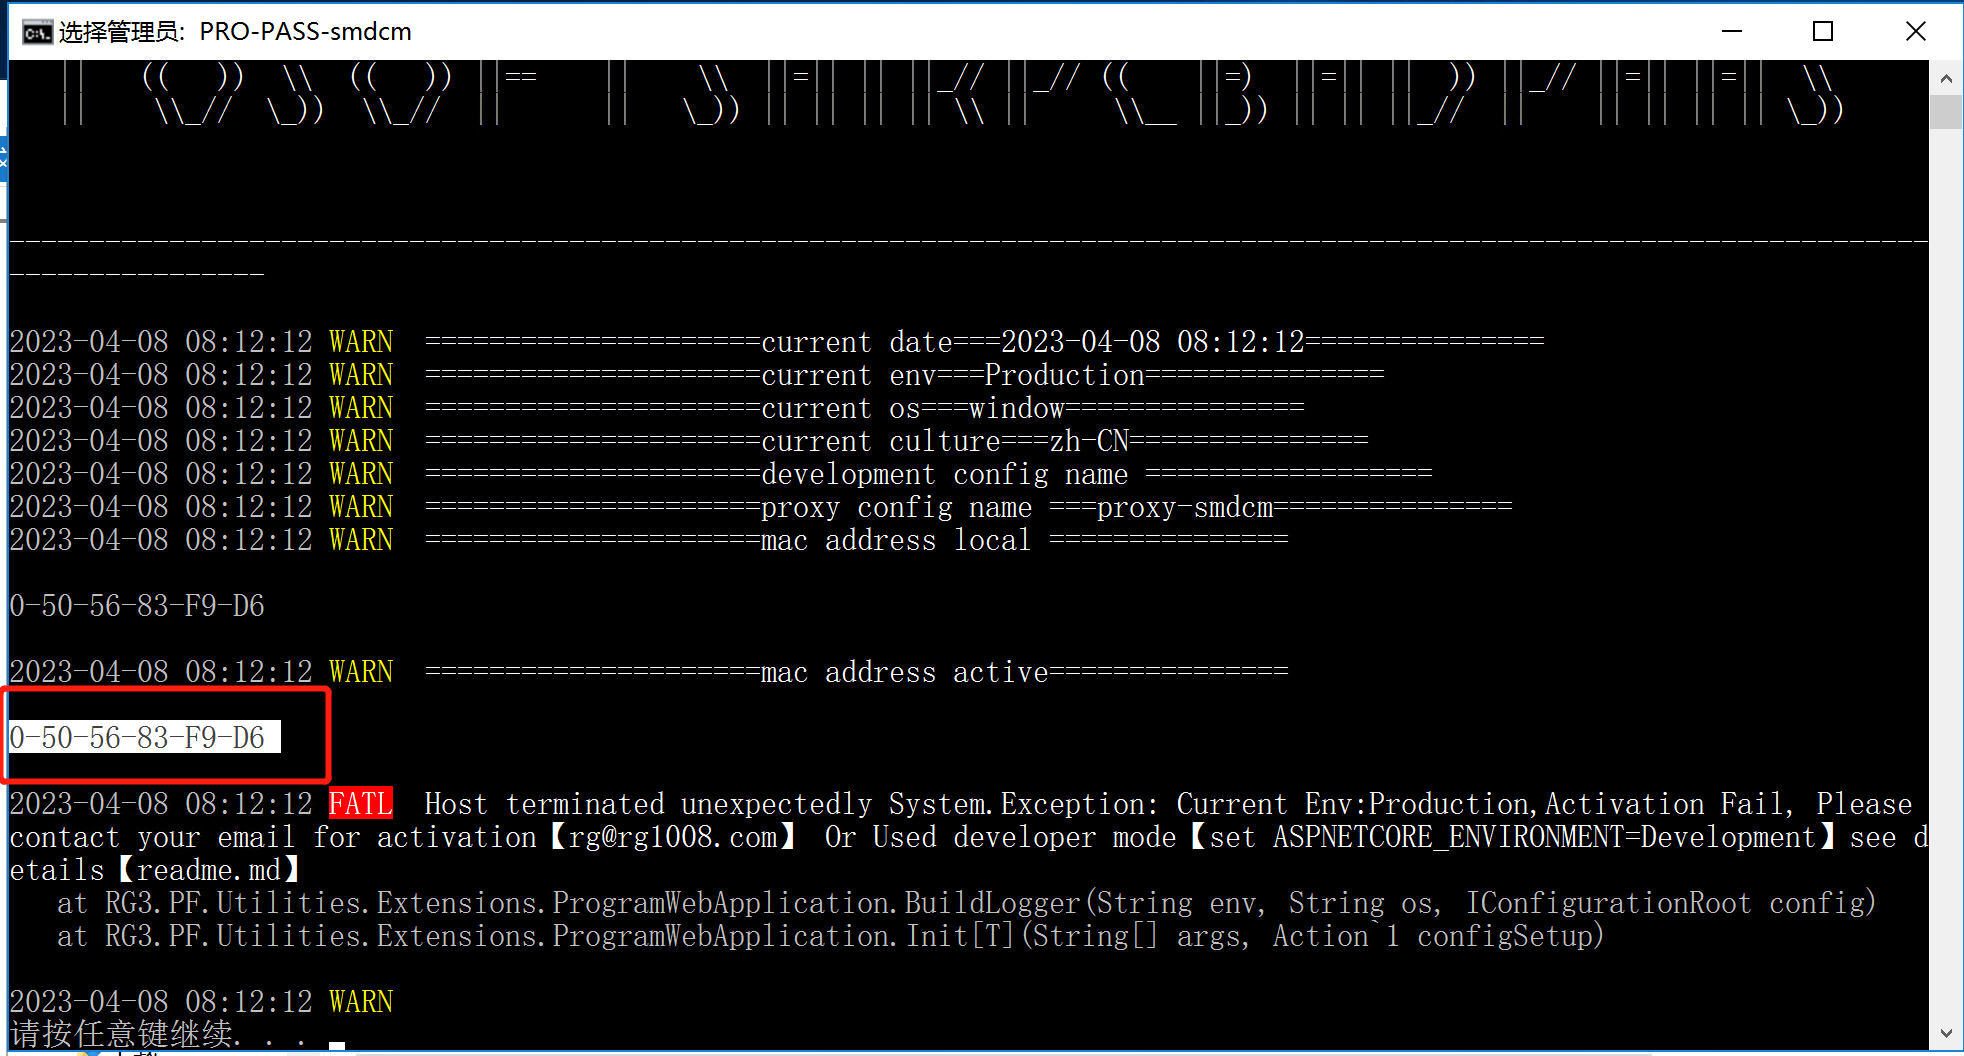Click the vertical scrollbar thumb

[1946, 112]
